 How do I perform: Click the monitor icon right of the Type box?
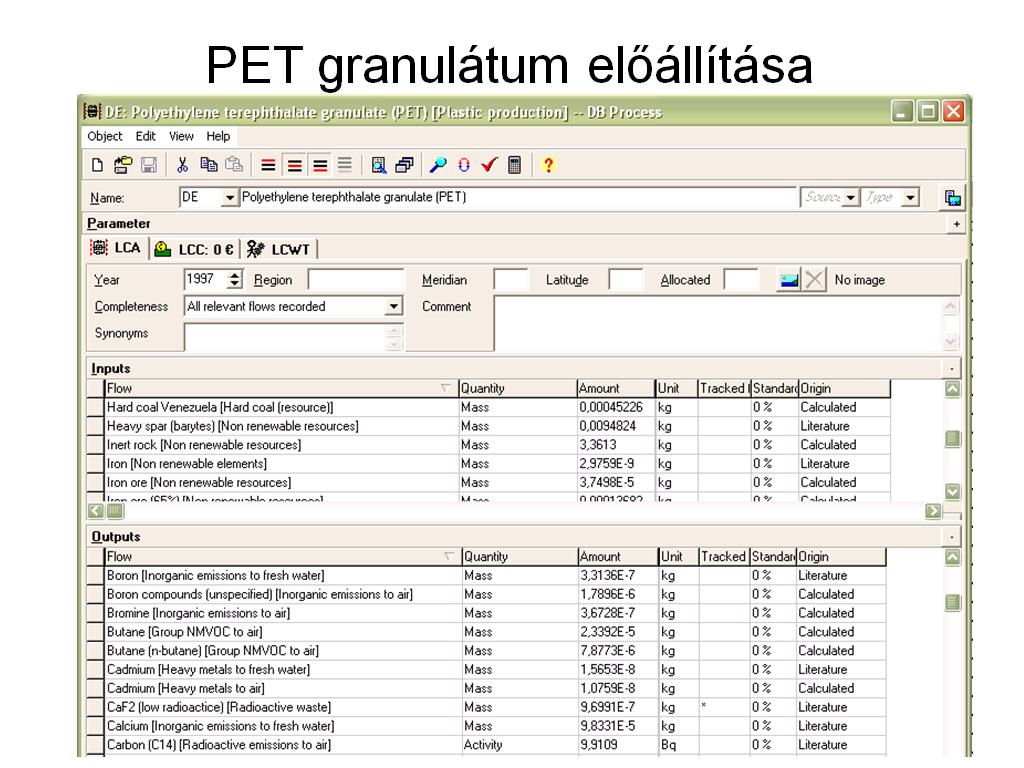coord(953,198)
